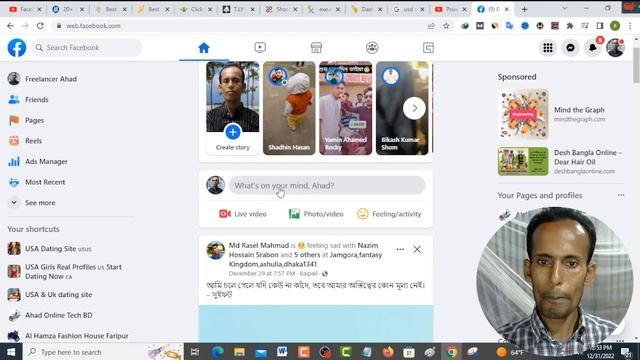The height and width of the screenshot is (360, 640).
Task: Open Md Rasel Mahmud's post avatar
Action: coord(216,250)
